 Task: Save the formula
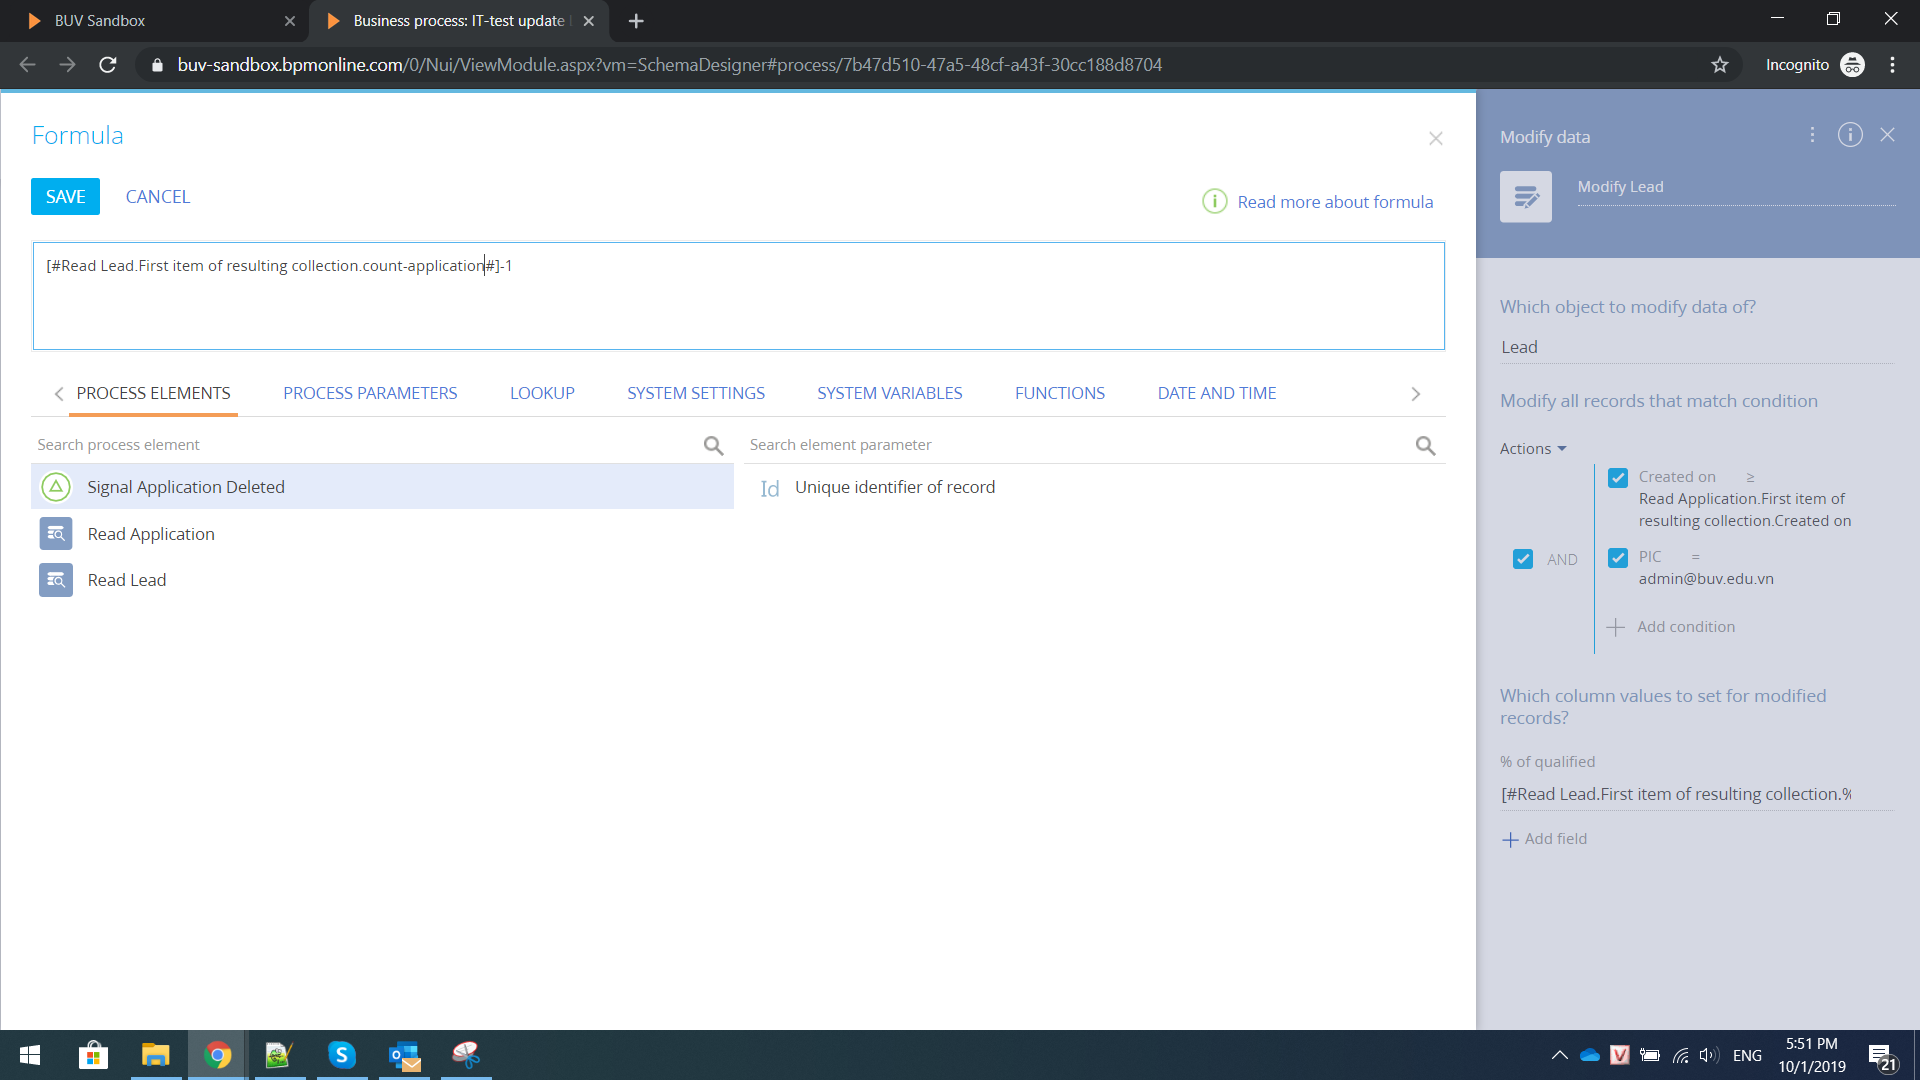[x=65, y=197]
